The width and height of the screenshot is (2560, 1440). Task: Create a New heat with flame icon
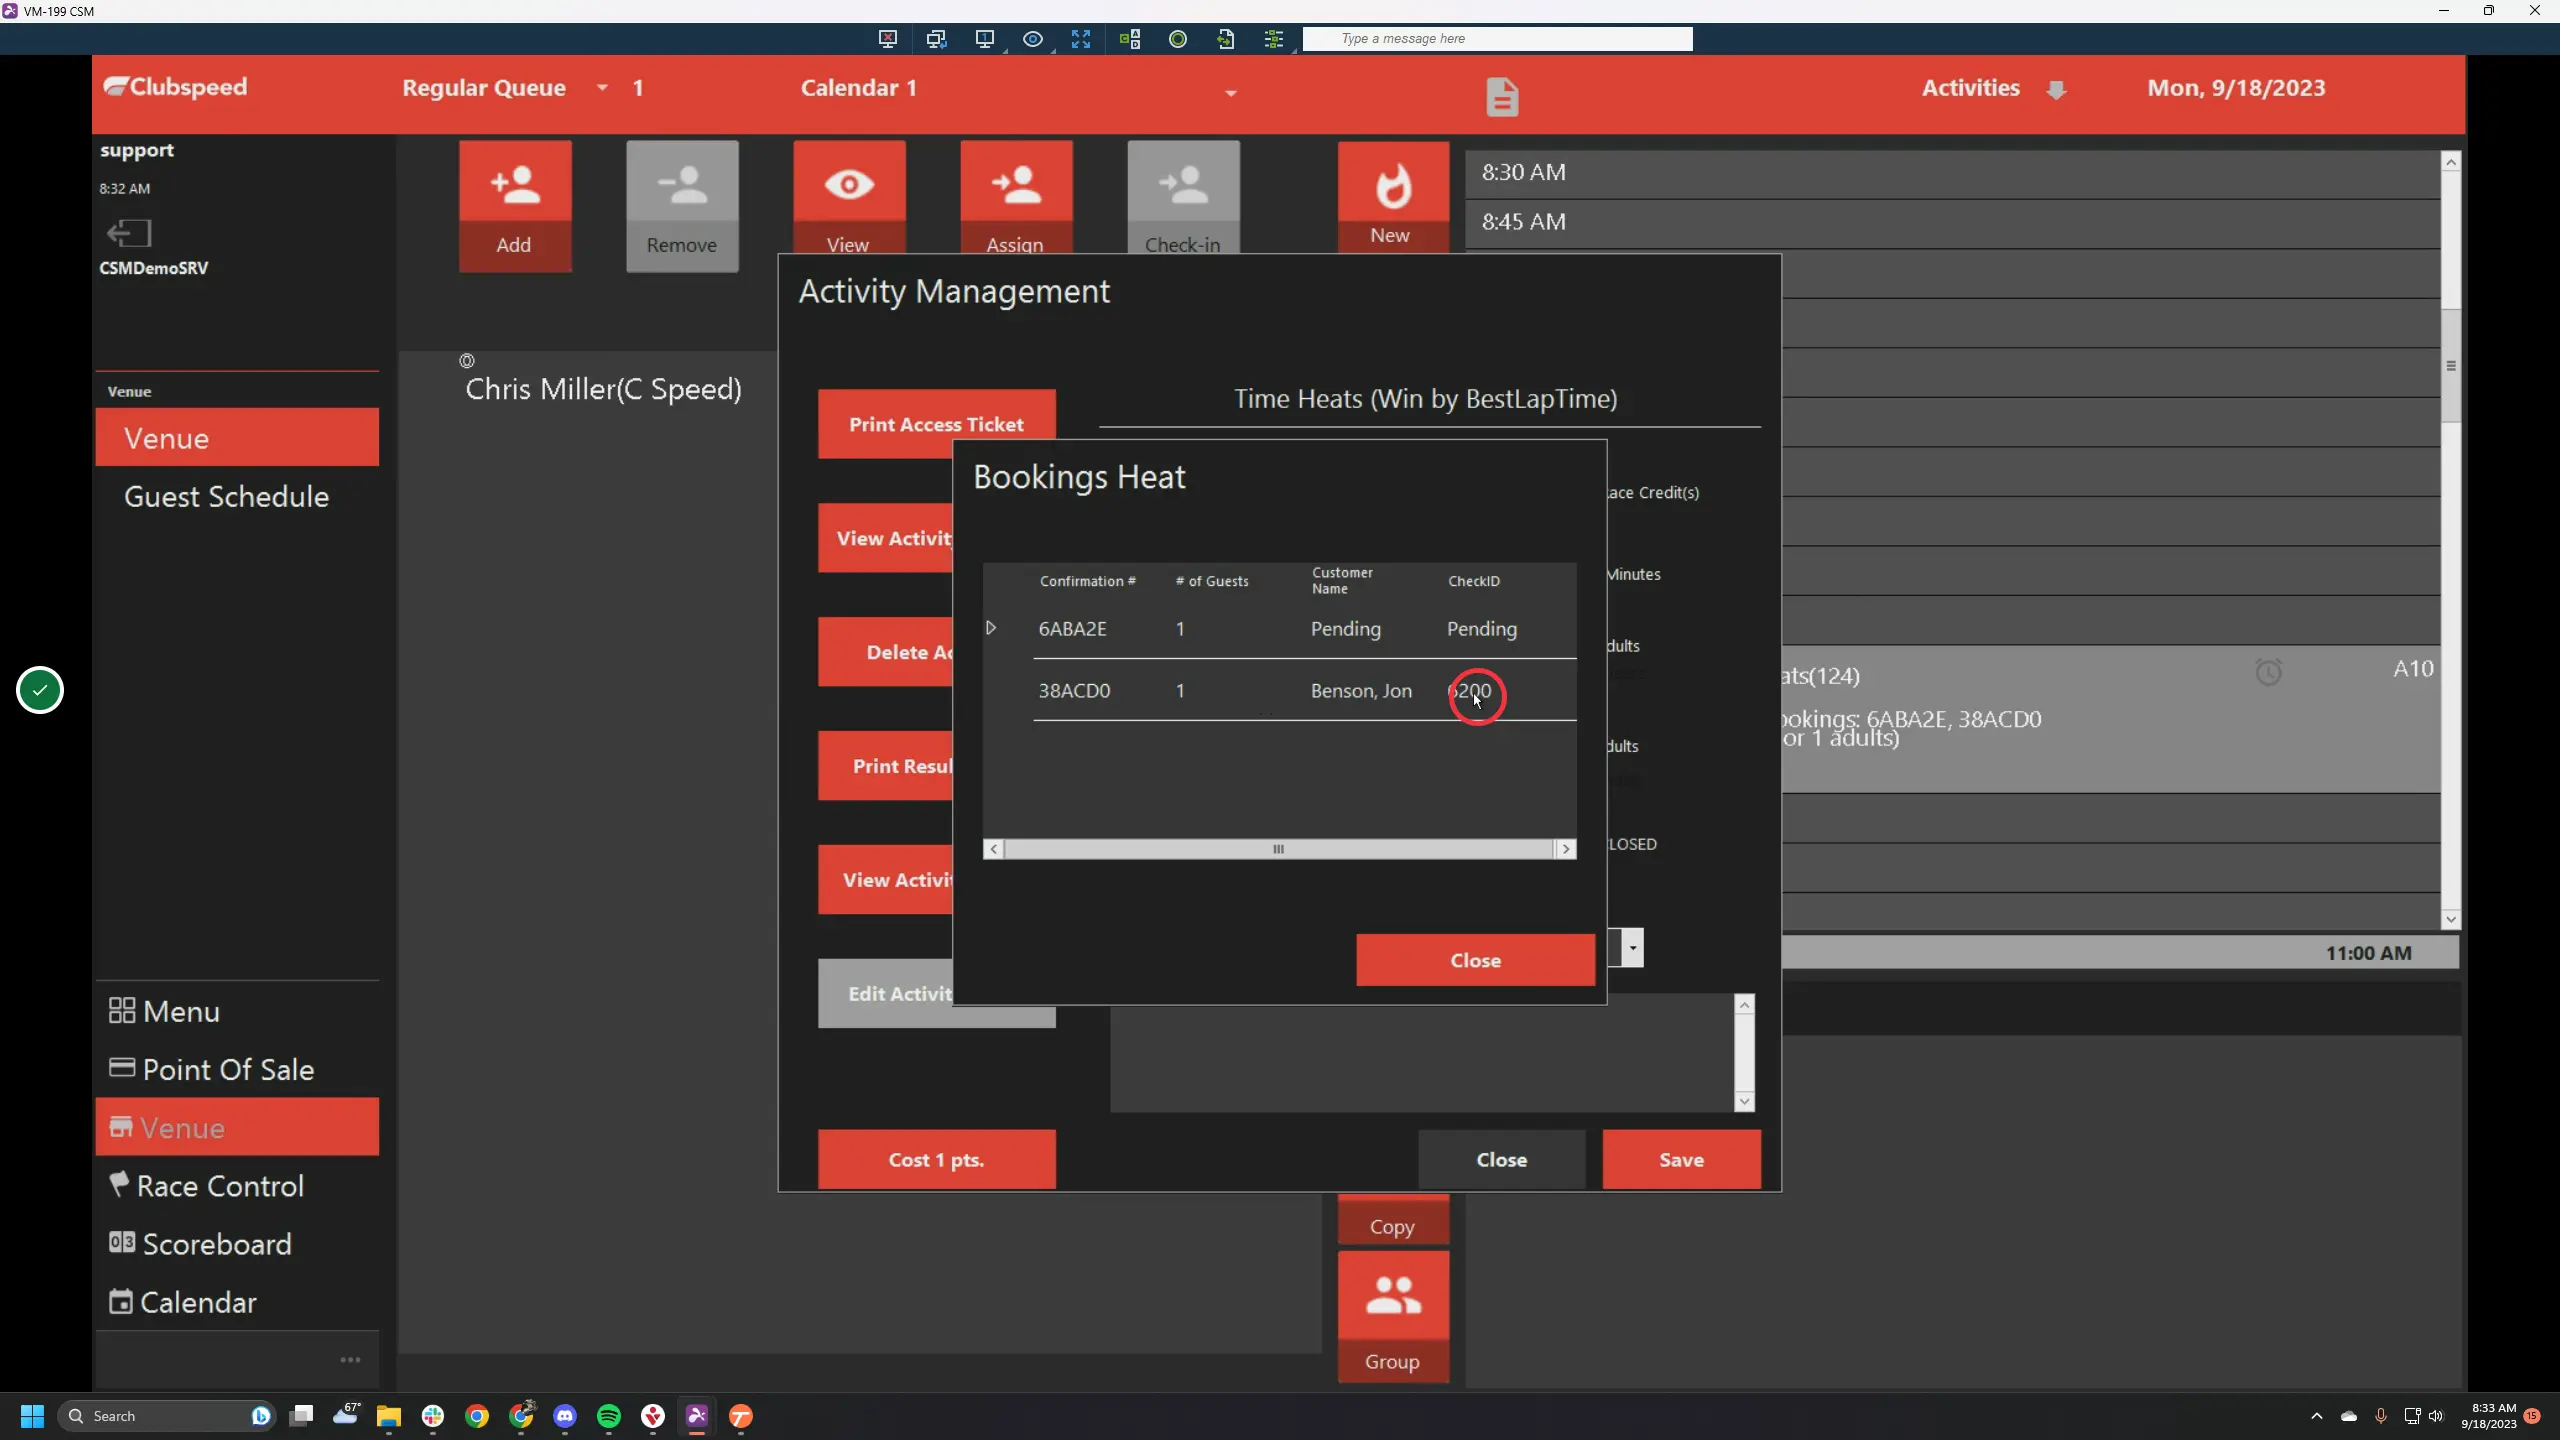coord(1393,197)
